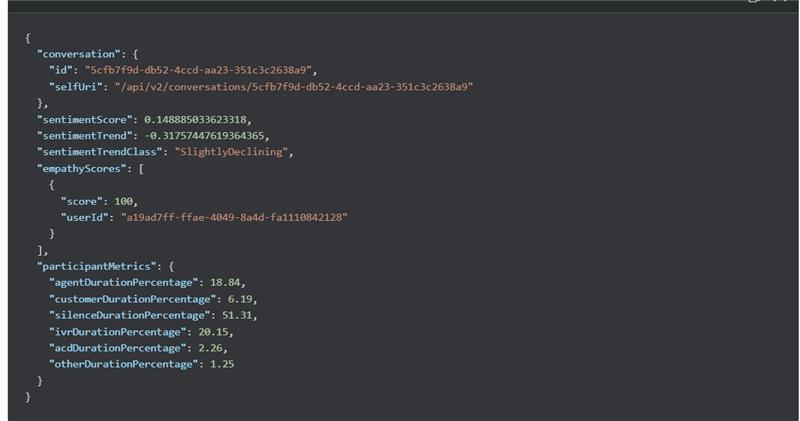Click the sentimentTrend value -0.31757447619364365

(x=205, y=135)
